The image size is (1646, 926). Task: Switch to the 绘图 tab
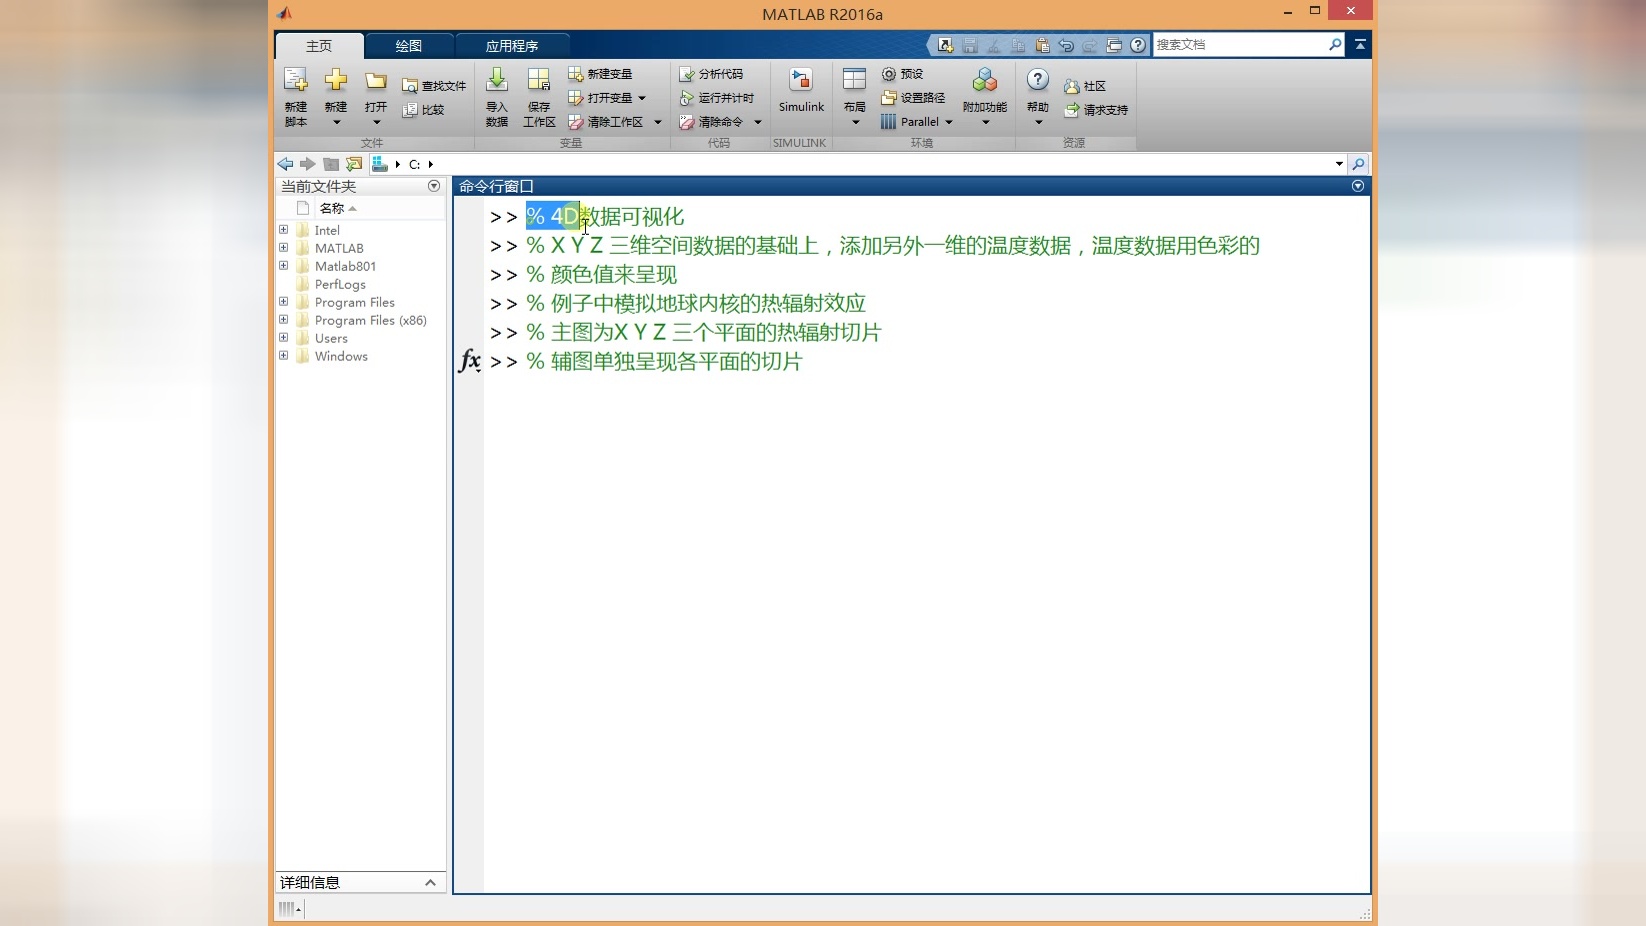click(408, 46)
